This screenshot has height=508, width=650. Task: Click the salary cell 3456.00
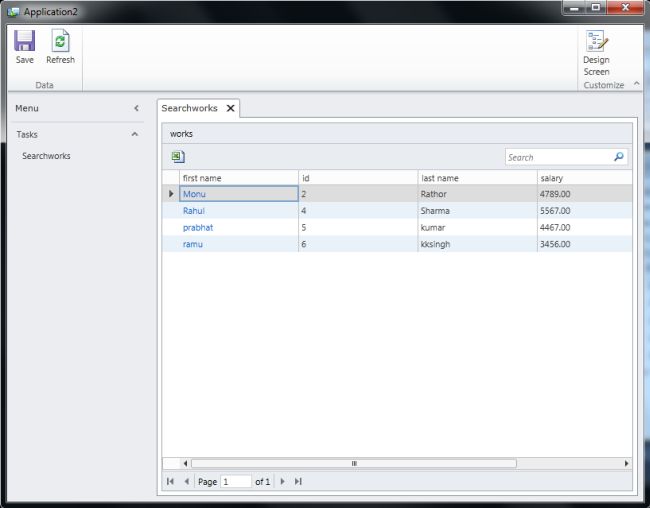coord(585,244)
